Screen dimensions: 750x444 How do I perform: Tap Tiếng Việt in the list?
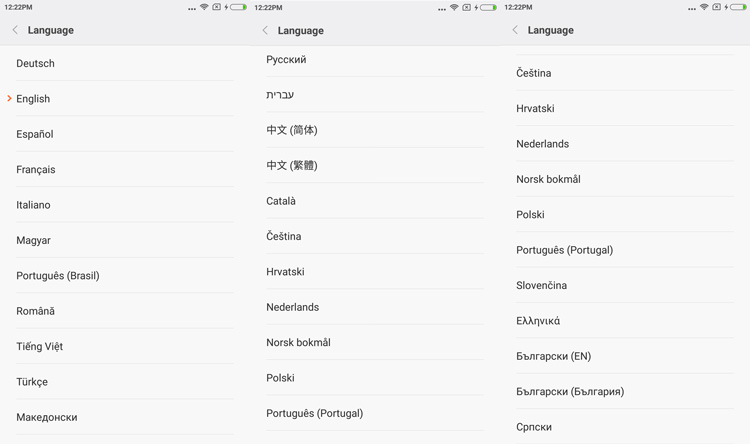pos(39,346)
